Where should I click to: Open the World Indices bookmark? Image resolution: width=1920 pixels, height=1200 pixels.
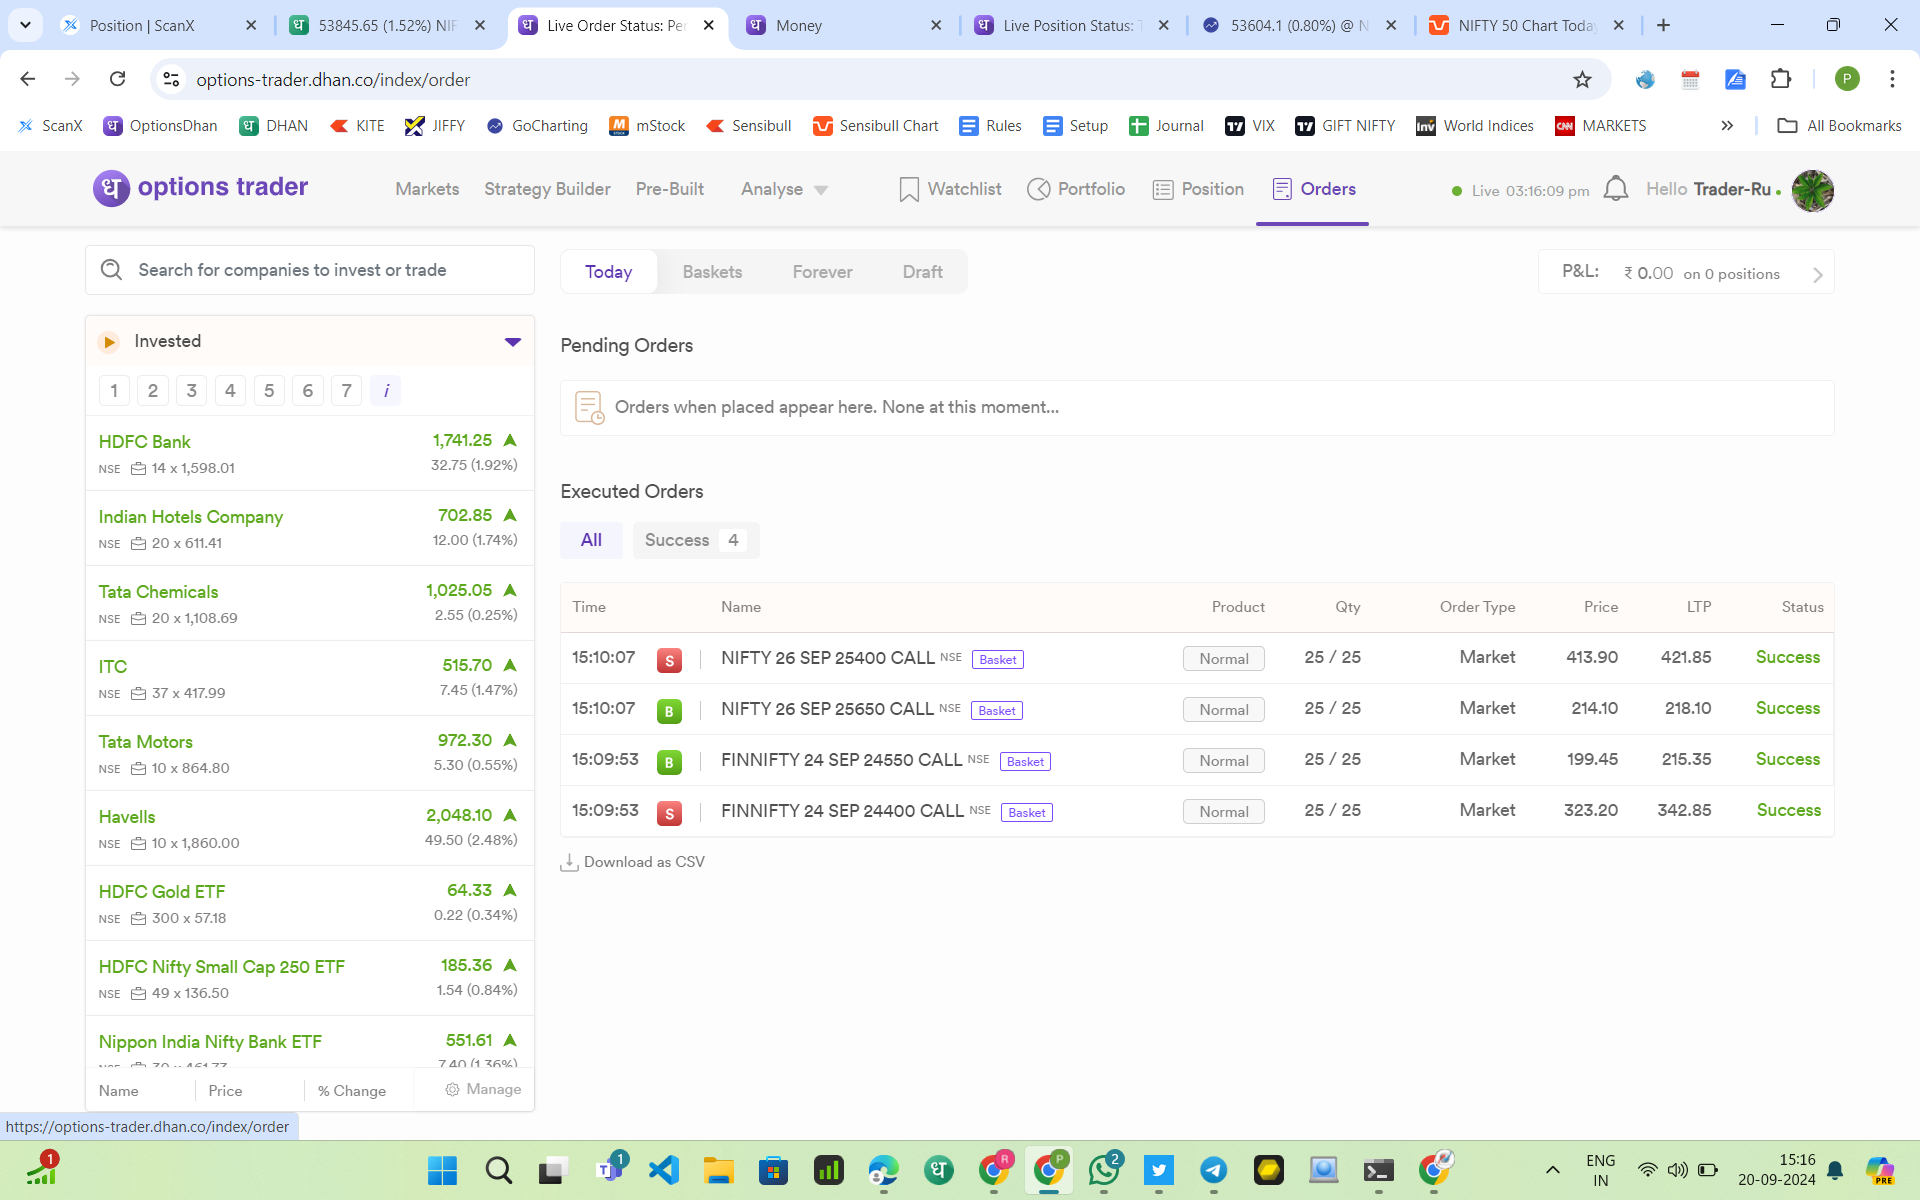coord(1475,126)
